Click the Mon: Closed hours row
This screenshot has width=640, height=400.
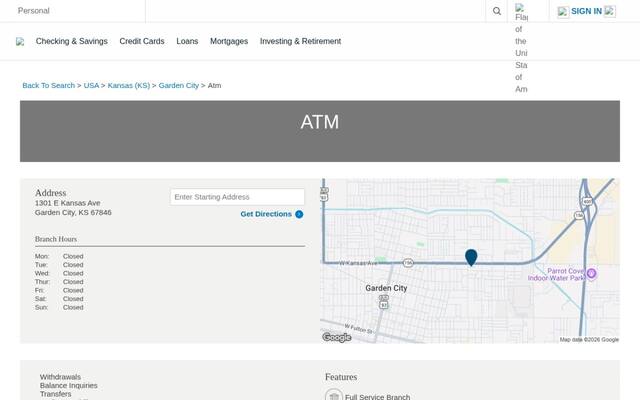tap(59, 256)
